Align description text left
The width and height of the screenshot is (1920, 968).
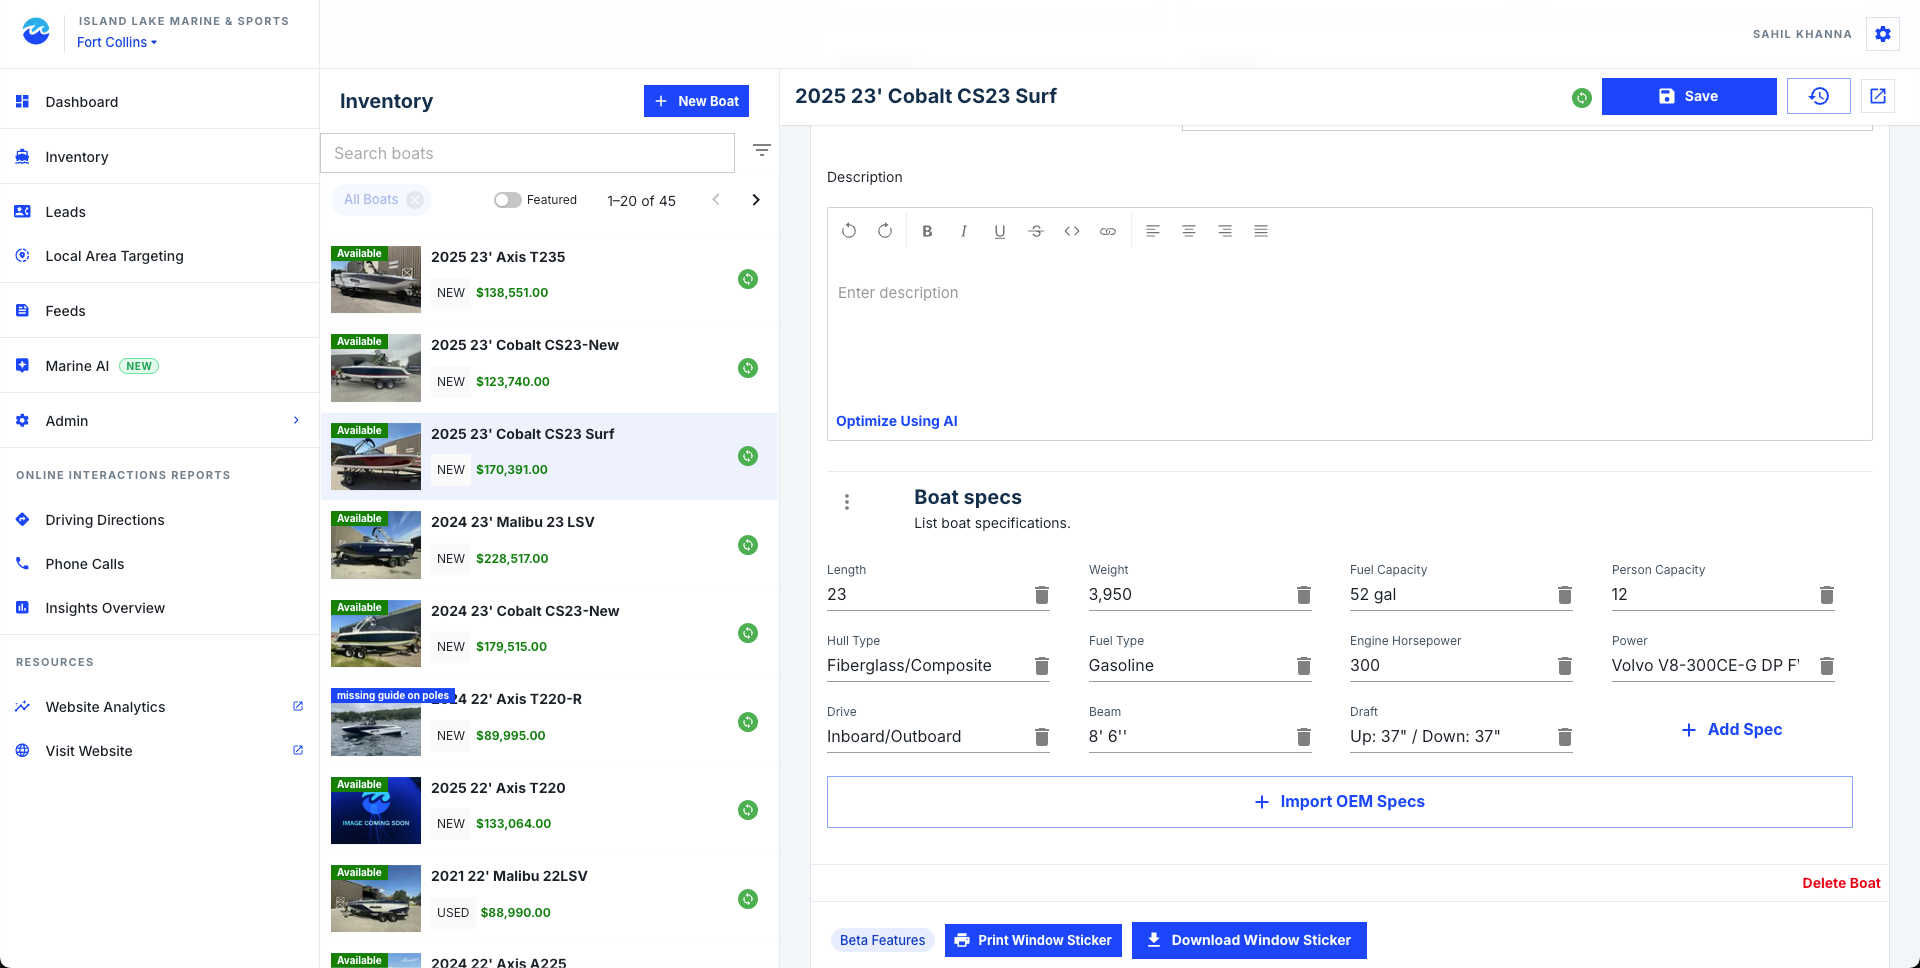pyautogui.click(x=1153, y=231)
